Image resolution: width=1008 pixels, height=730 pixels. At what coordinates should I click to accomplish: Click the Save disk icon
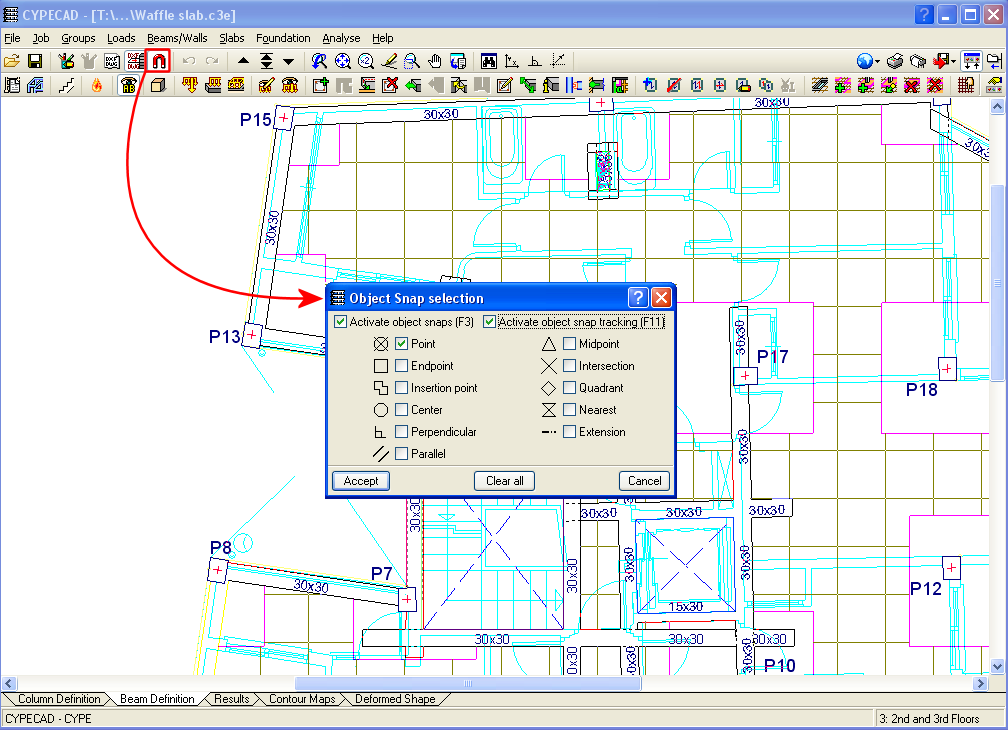[x=35, y=61]
